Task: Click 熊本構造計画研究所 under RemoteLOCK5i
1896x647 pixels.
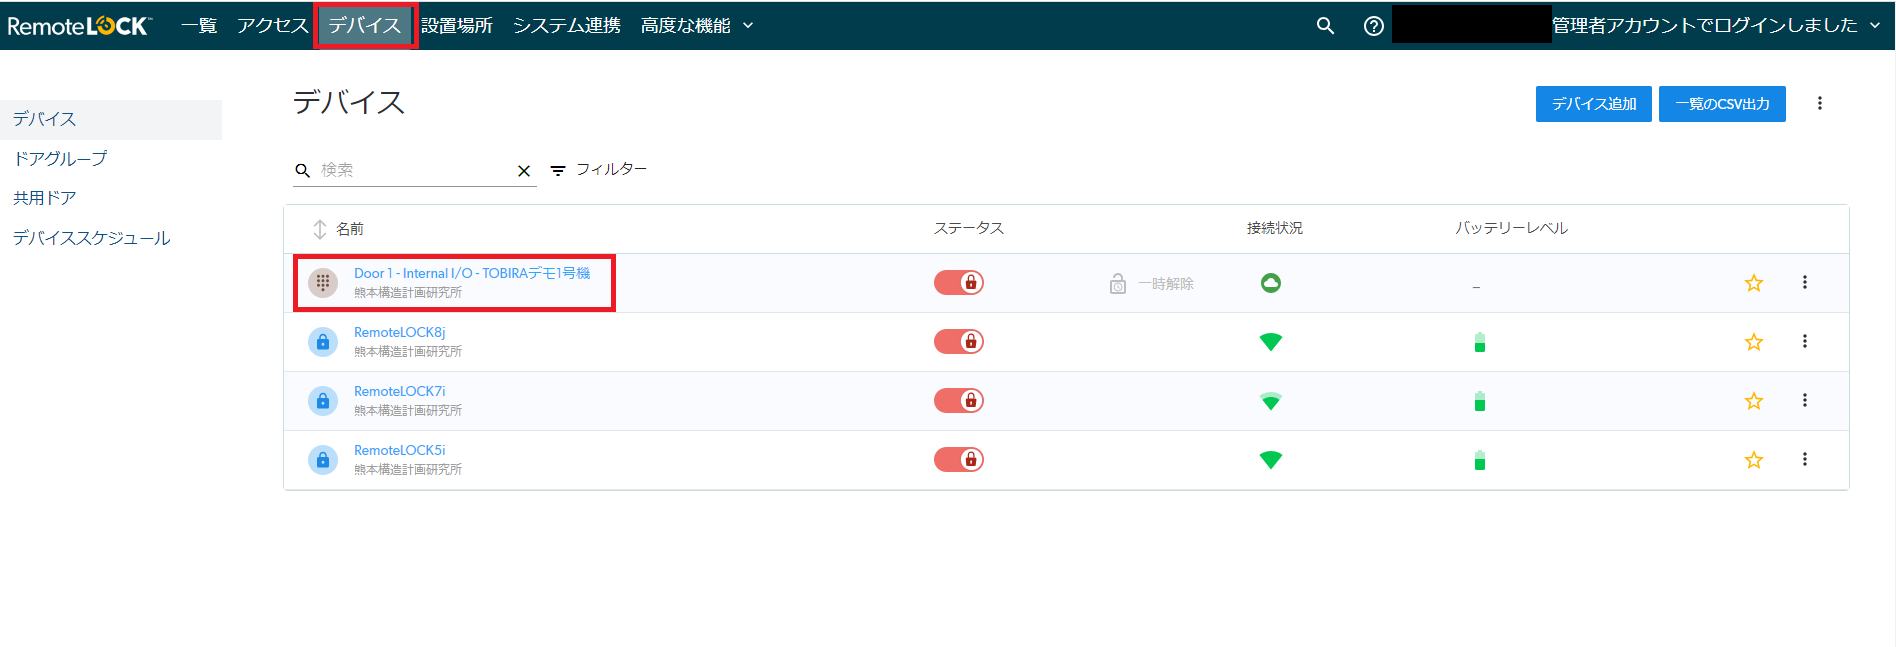Action: [x=408, y=470]
